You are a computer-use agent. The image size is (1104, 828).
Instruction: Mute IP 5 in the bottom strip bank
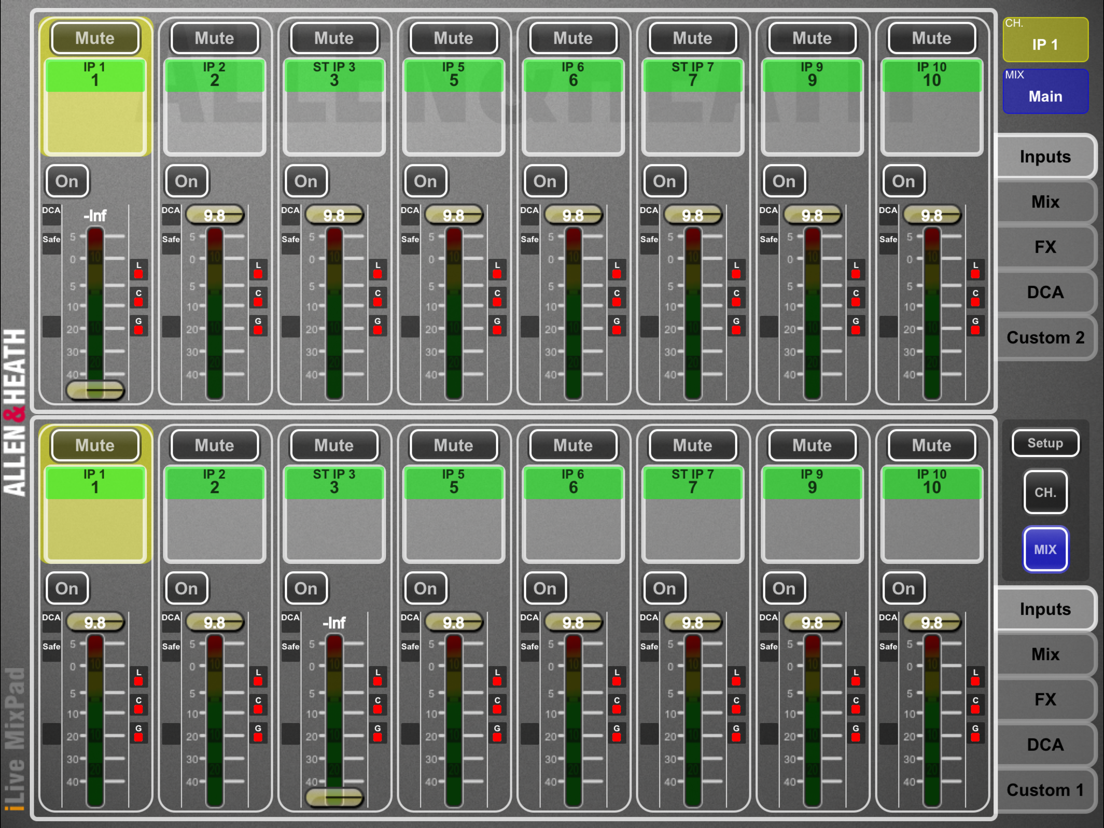(453, 445)
